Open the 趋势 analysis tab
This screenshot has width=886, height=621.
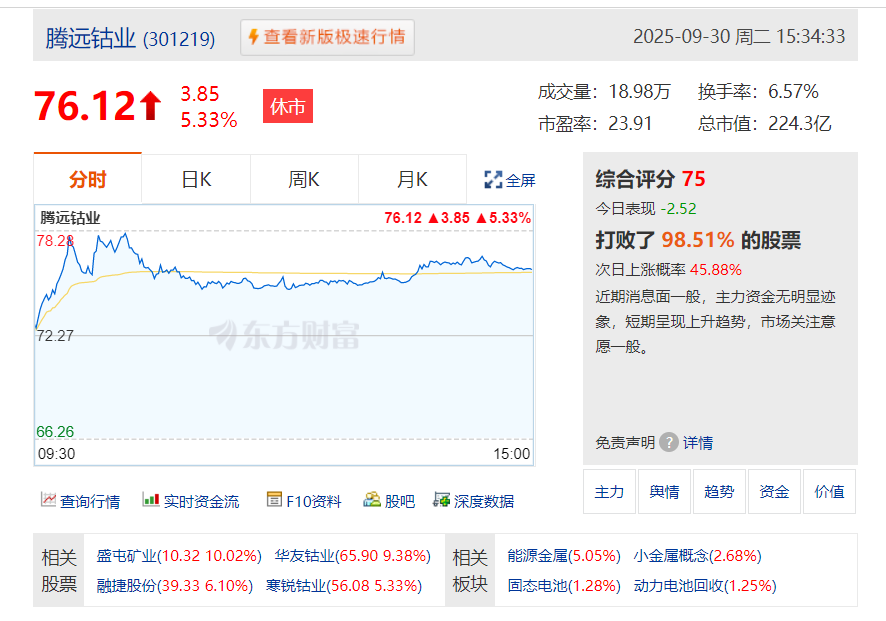coord(719,492)
